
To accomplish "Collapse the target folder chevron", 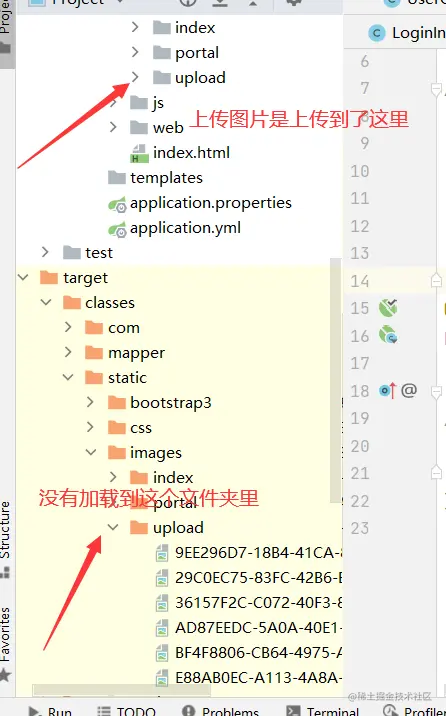I will 23,277.
